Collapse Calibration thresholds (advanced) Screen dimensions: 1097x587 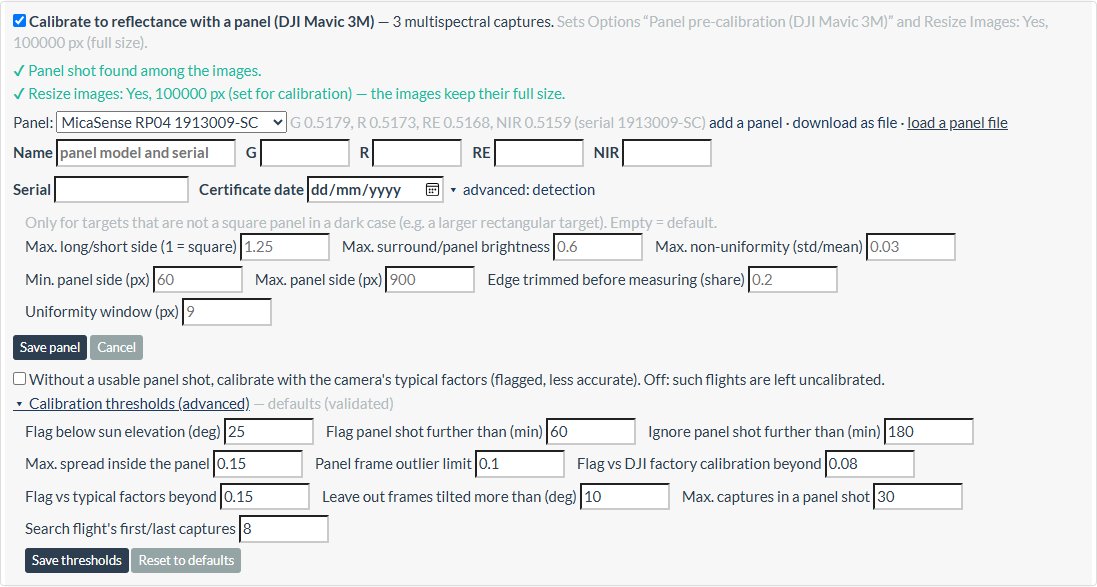point(132,404)
